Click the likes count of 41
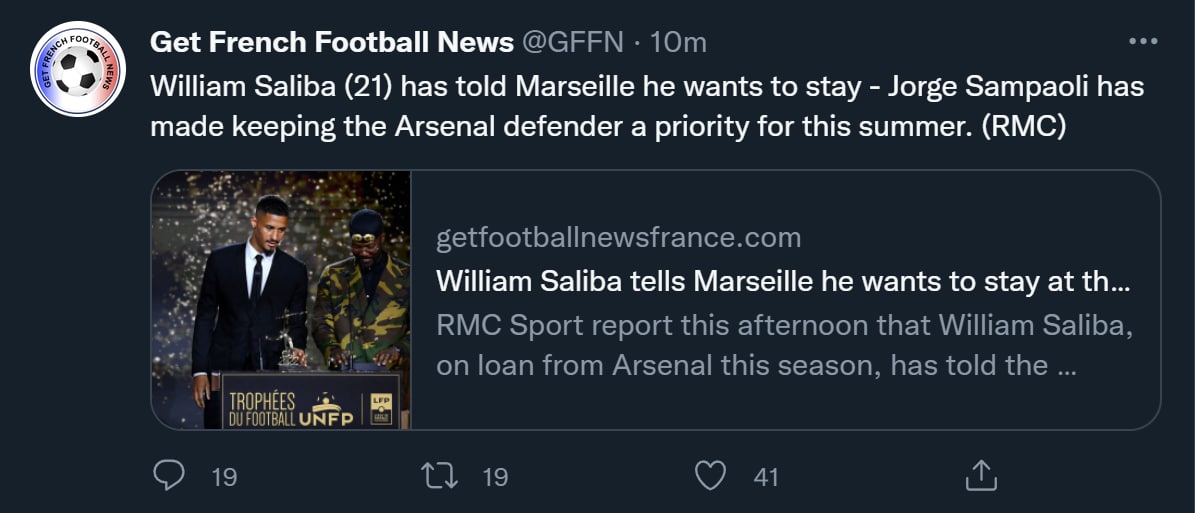This screenshot has height=513, width=1195. click(766, 477)
